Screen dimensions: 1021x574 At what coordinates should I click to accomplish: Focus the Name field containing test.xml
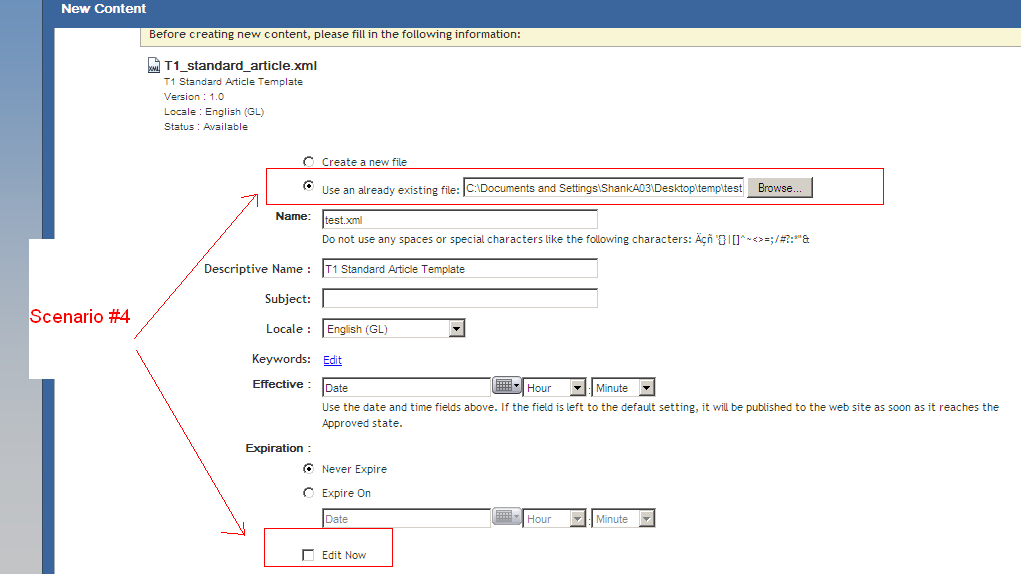pos(460,219)
